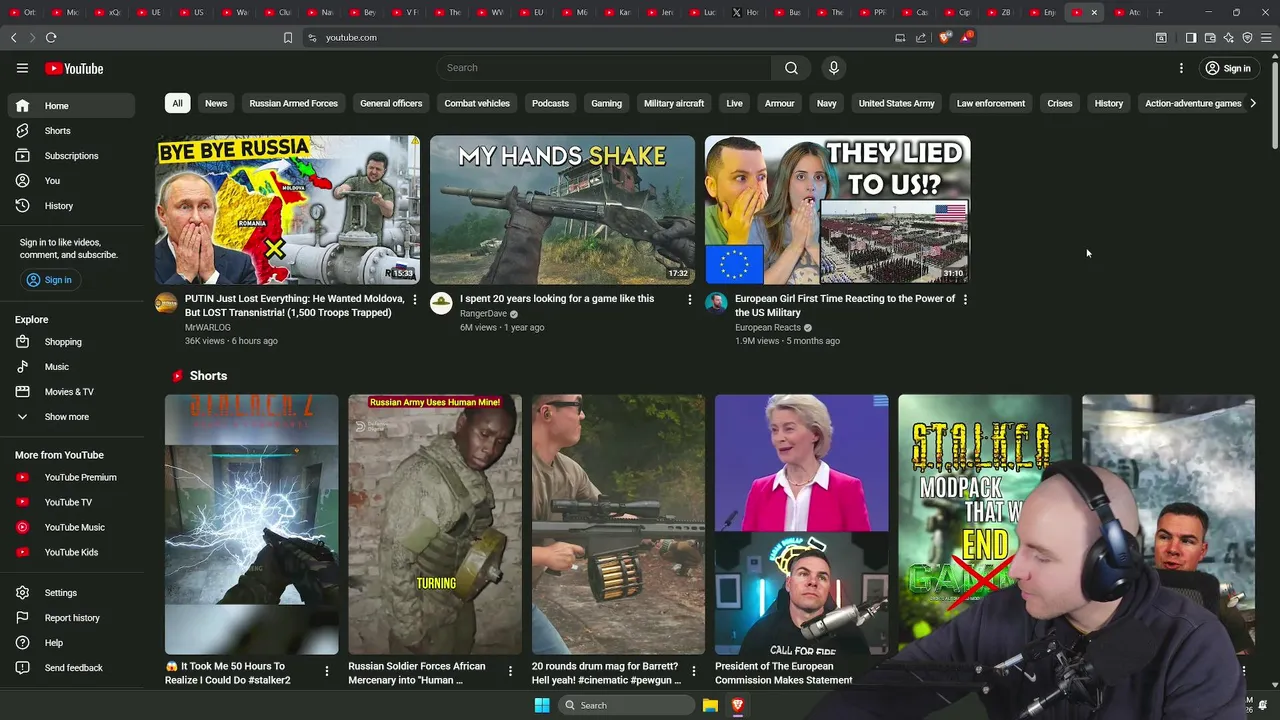Image resolution: width=1280 pixels, height=720 pixels.
Task: Open more options for stalker2 Short
Action: coord(326,671)
